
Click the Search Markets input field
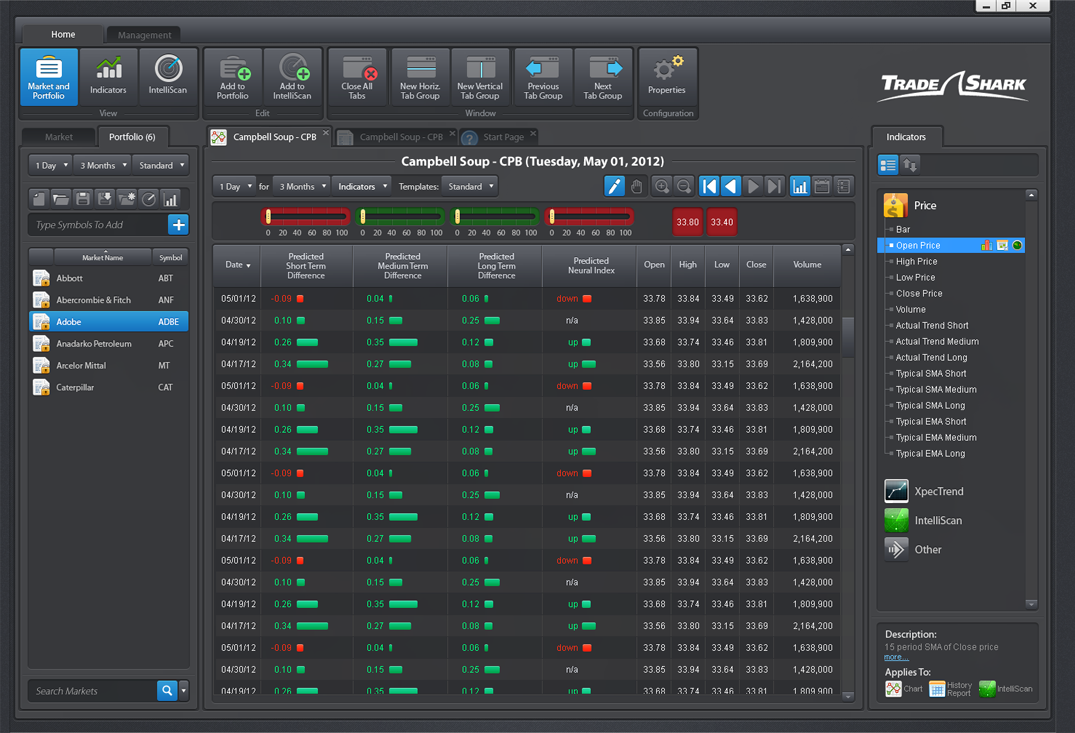93,690
